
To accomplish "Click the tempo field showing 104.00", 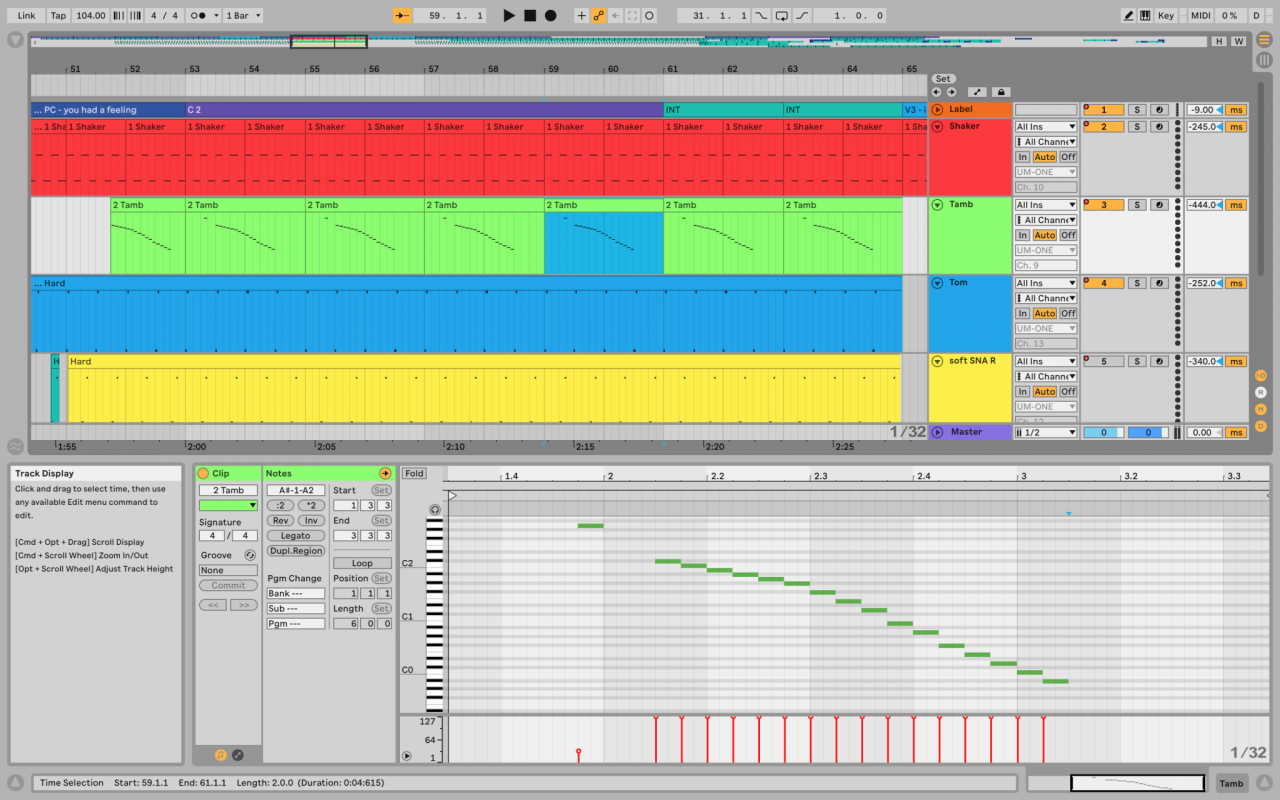I will (x=90, y=16).
